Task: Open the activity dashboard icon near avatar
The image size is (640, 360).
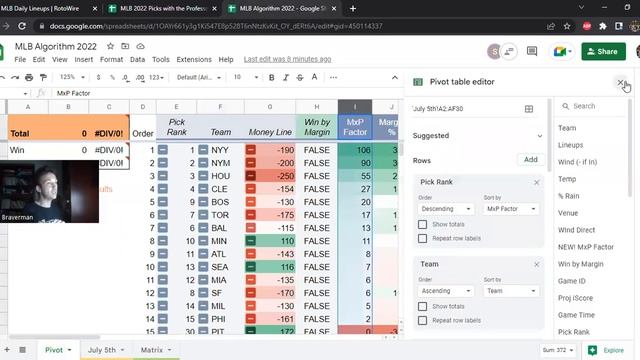Action: (x=509, y=51)
